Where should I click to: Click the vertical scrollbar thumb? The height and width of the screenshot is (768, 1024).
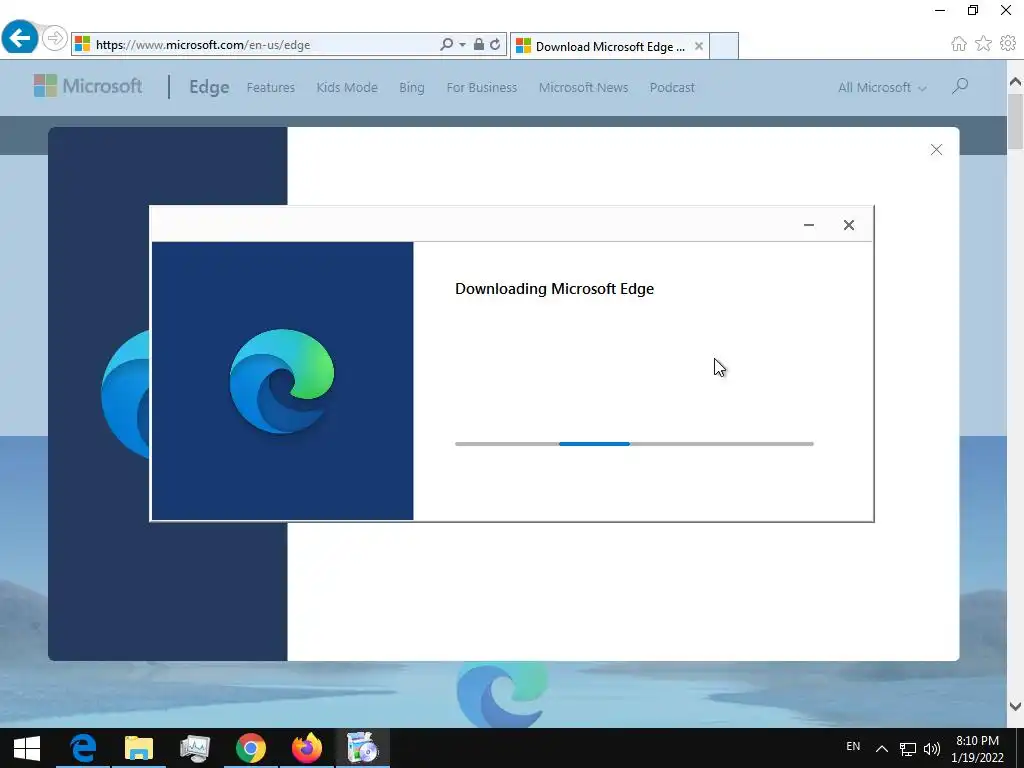(x=1015, y=121)
